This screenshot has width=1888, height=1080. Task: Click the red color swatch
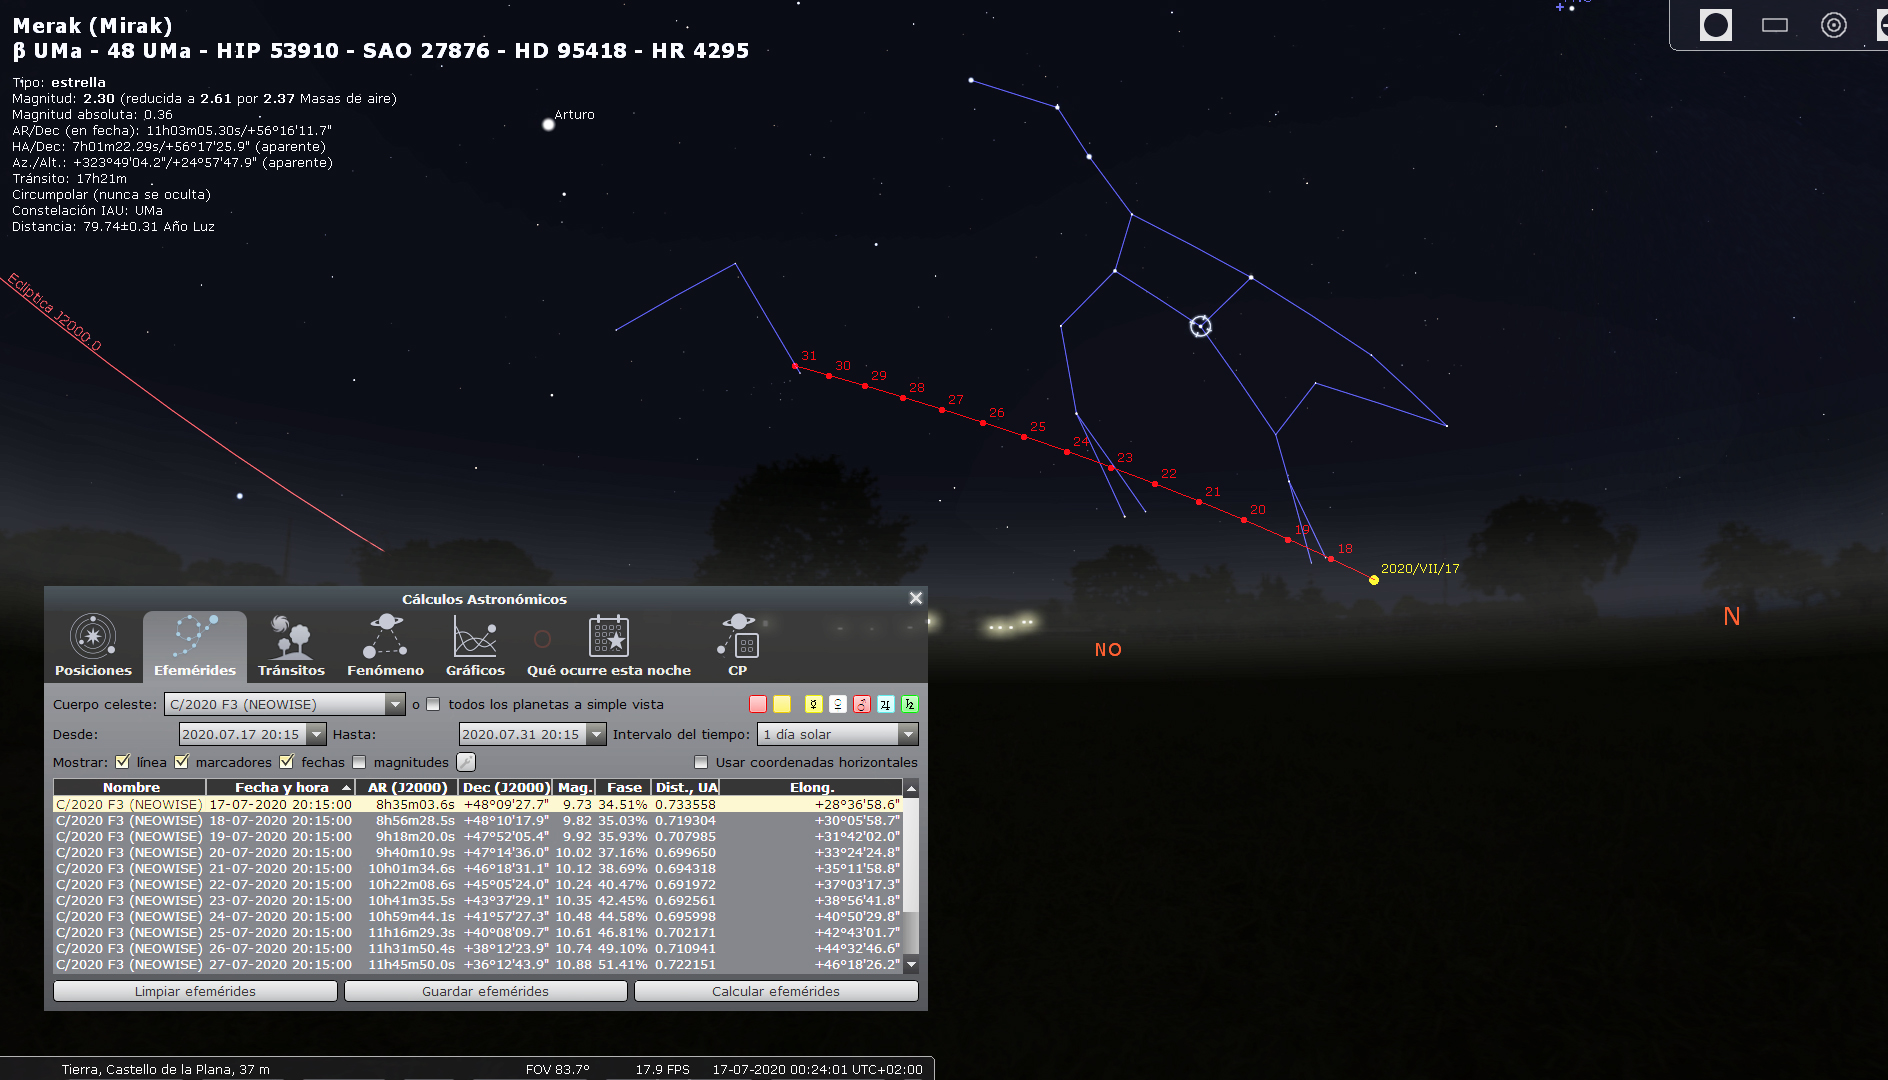click(x=758, y=705)
